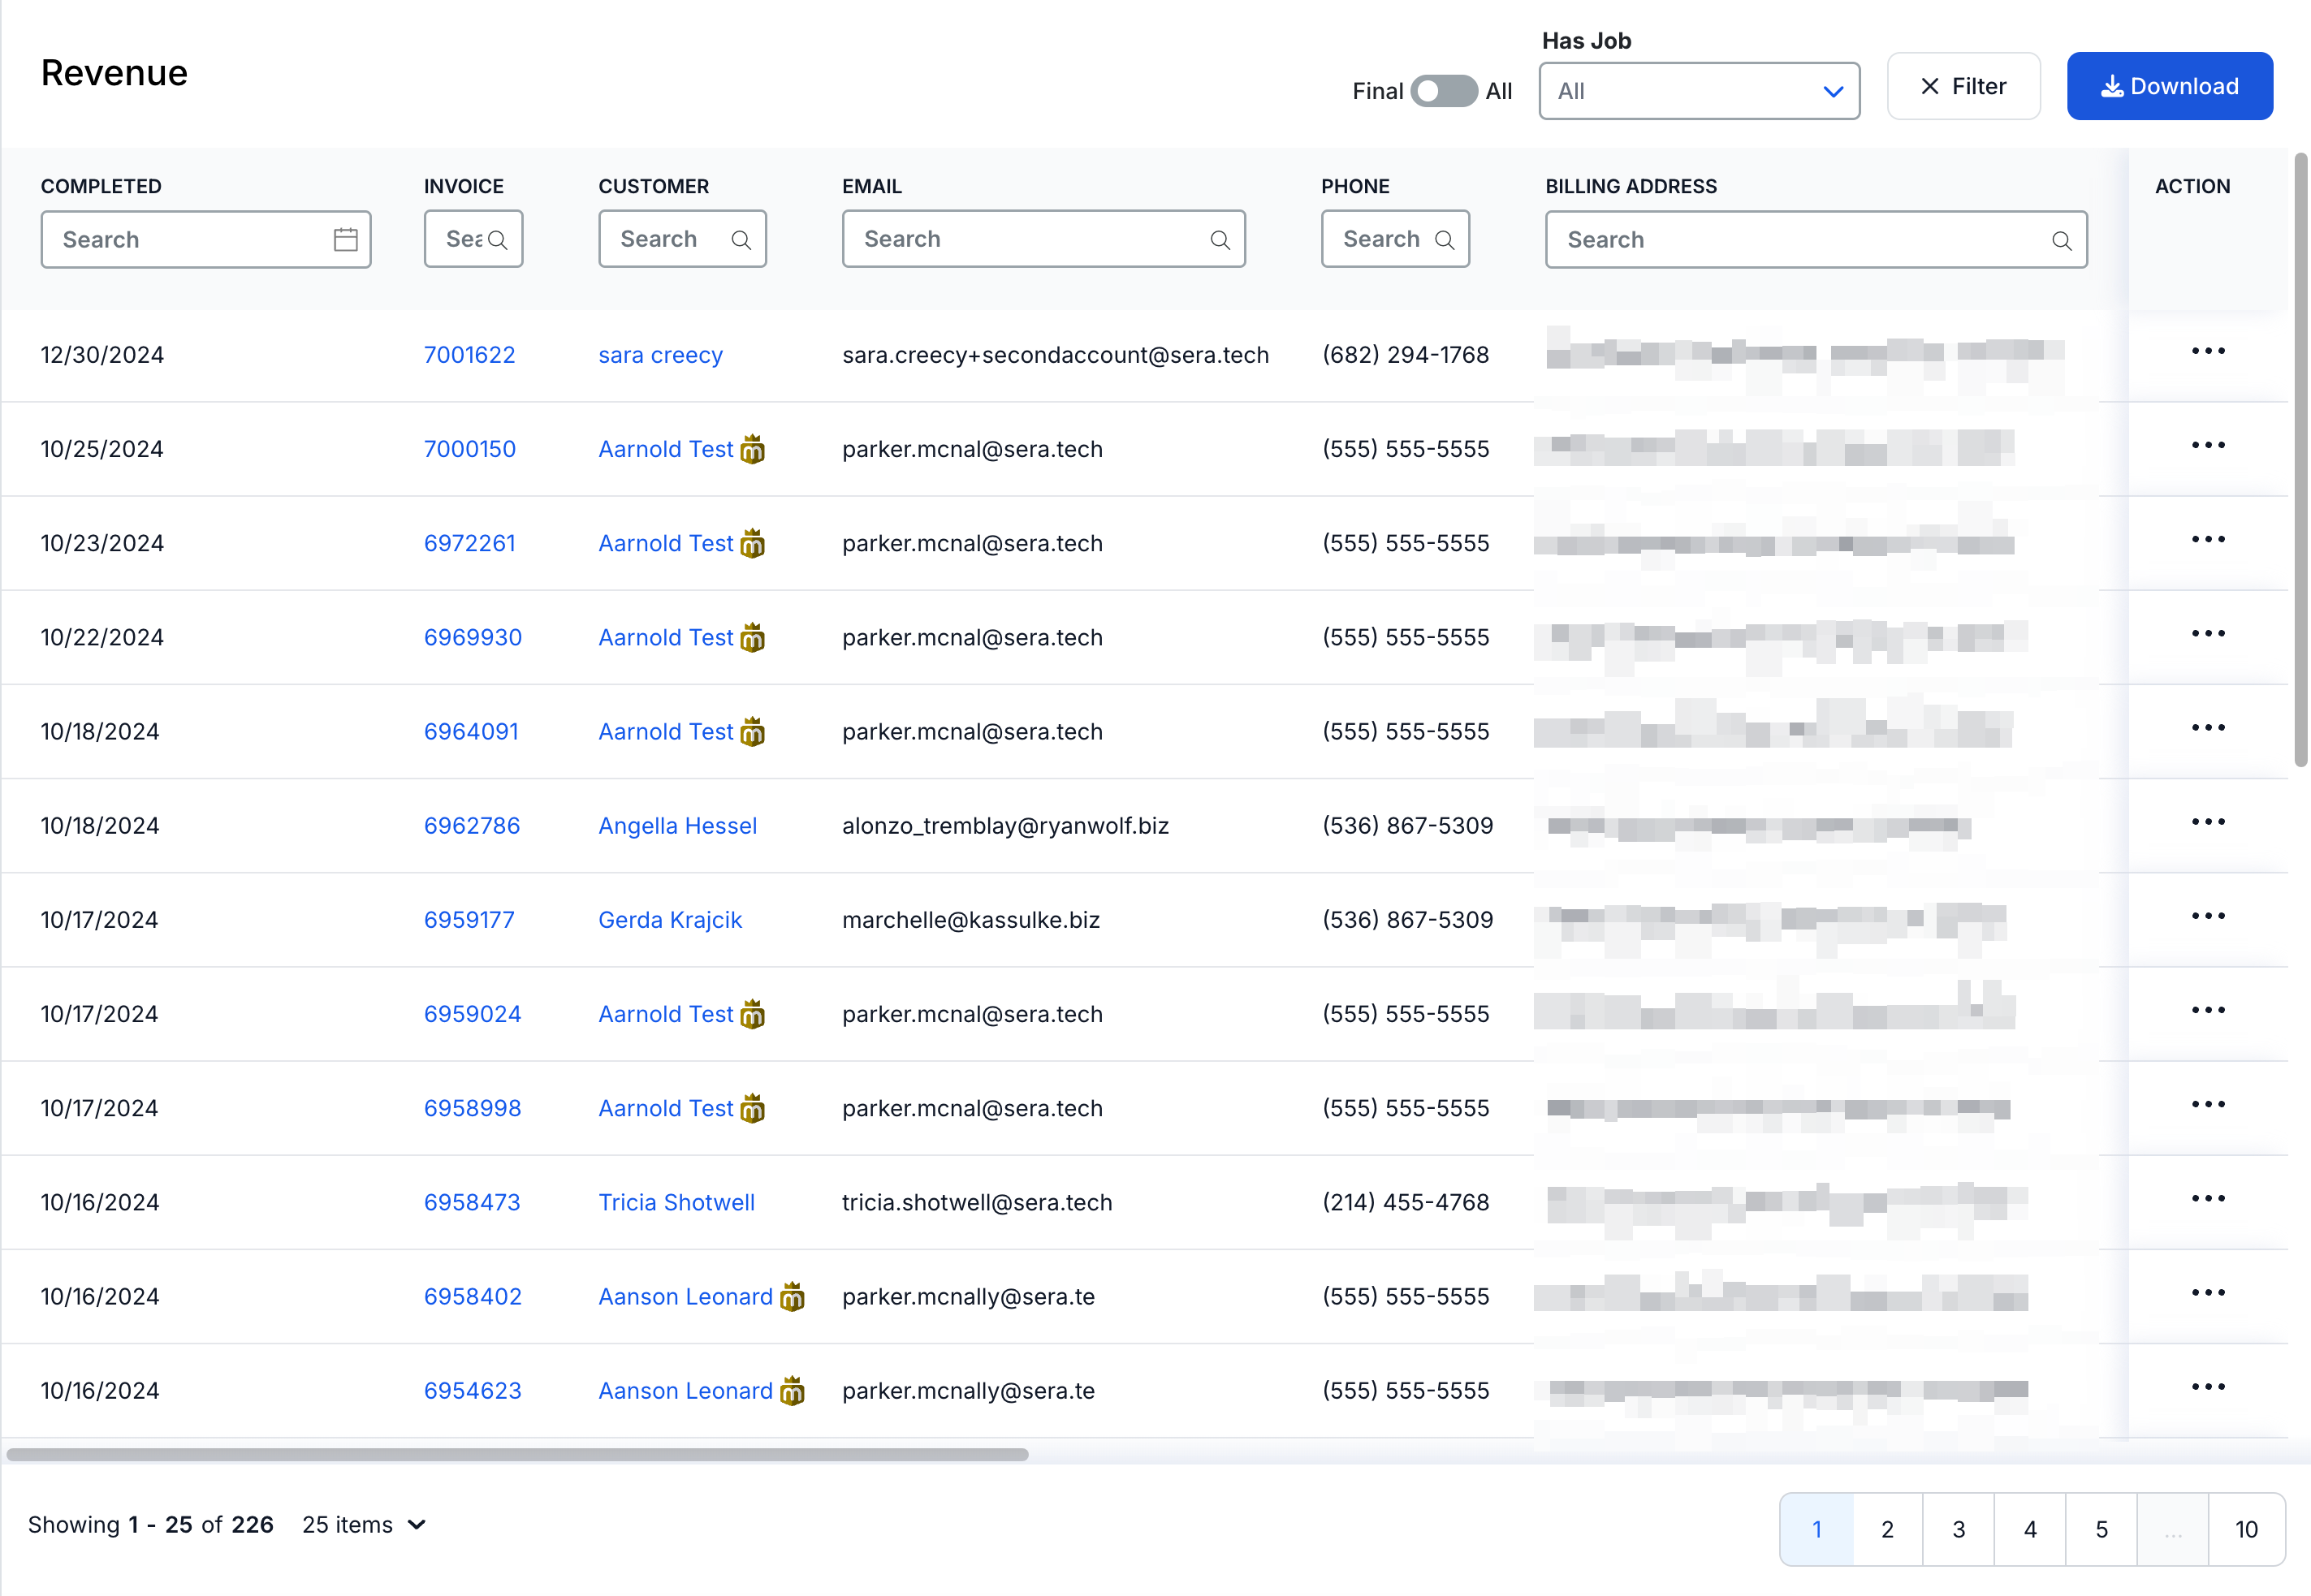The height and width of the screenshot is (1596, 2311).
Task: Open customer sara creecy
Action: [x=660, y=355]
